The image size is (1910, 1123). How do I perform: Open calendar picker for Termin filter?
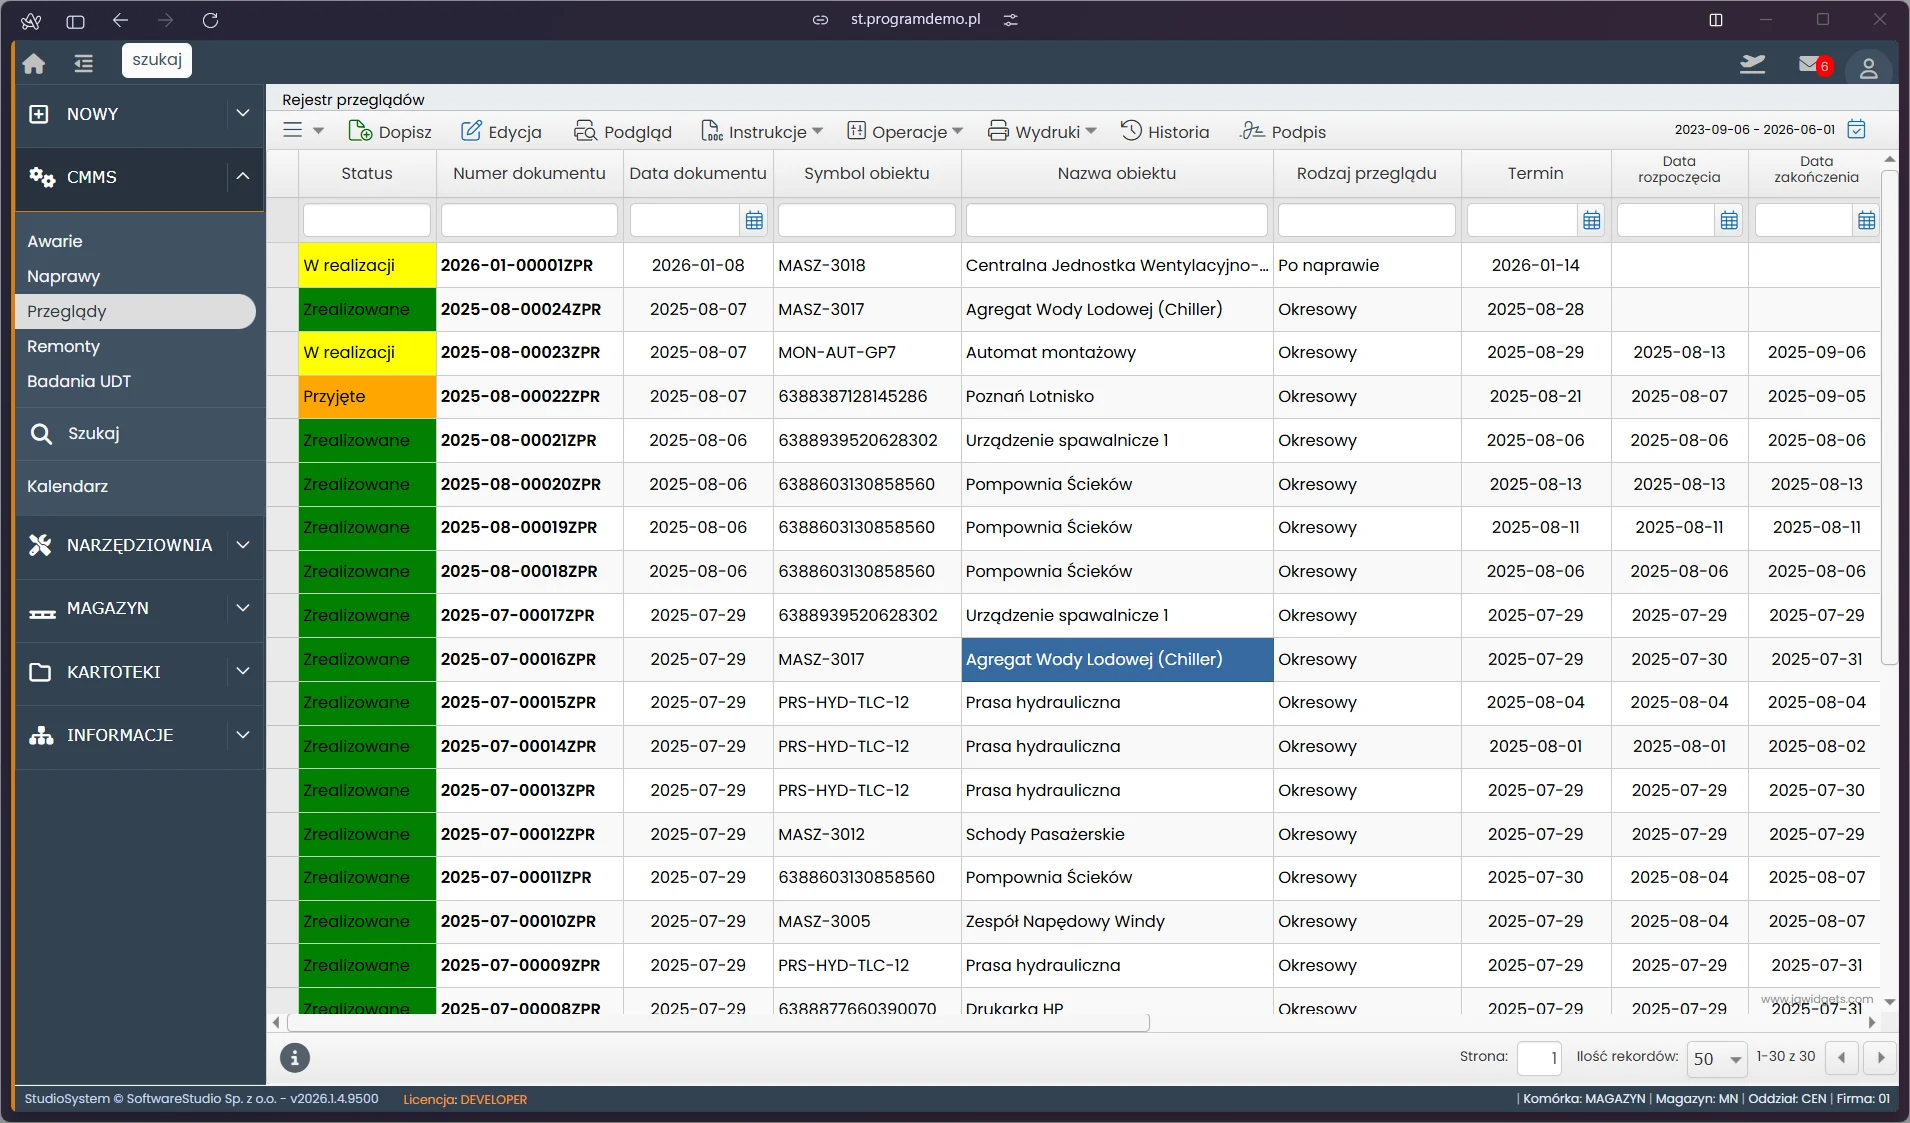click(1592, 220)
